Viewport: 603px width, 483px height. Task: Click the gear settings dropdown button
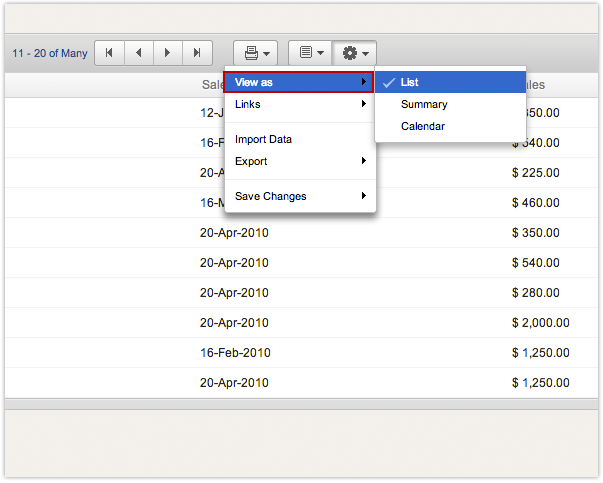pyautogui.click(x=356, y=52)
